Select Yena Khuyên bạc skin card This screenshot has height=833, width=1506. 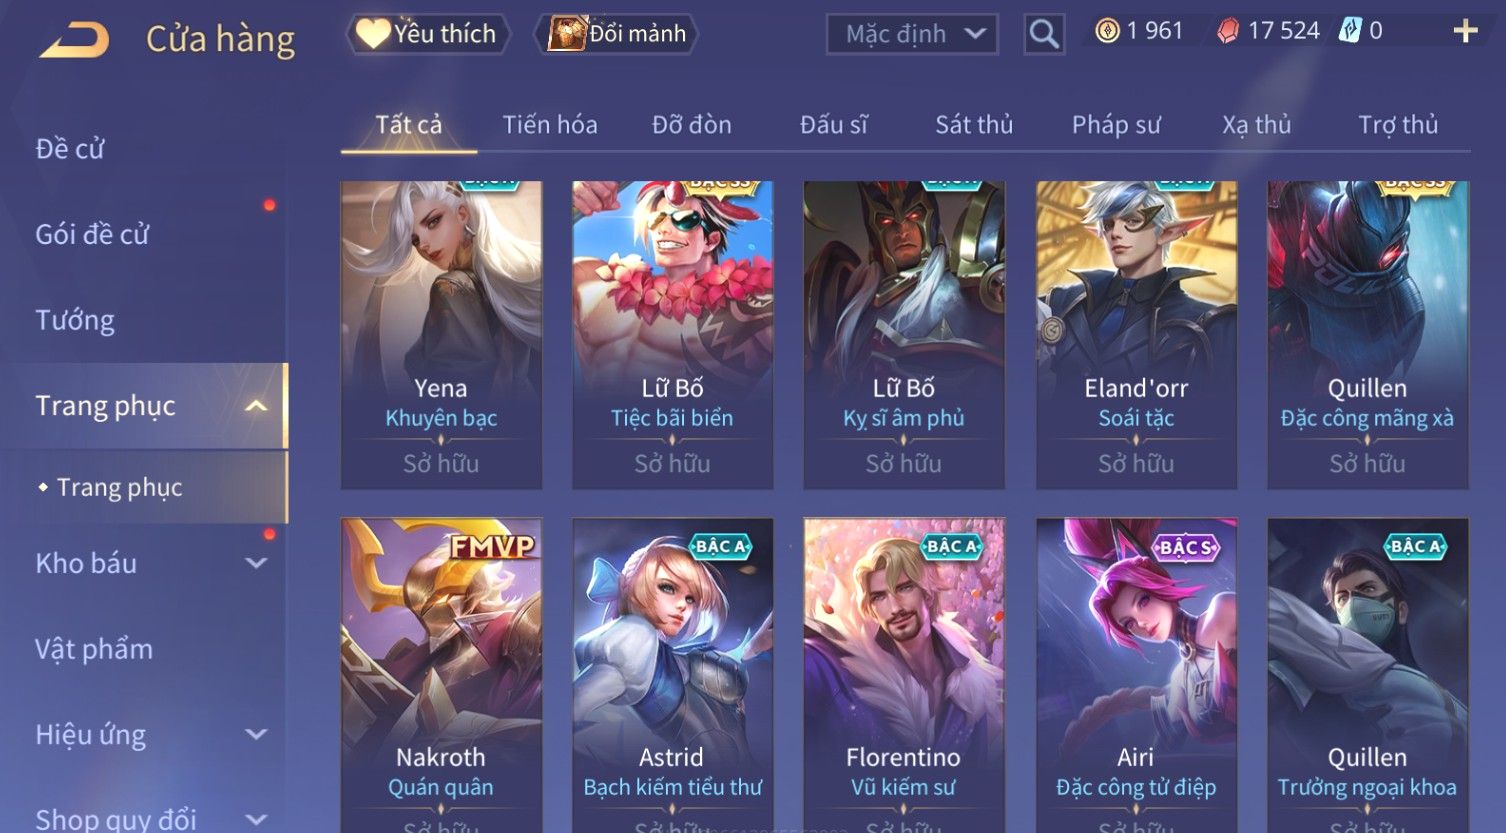click(441, 335)
